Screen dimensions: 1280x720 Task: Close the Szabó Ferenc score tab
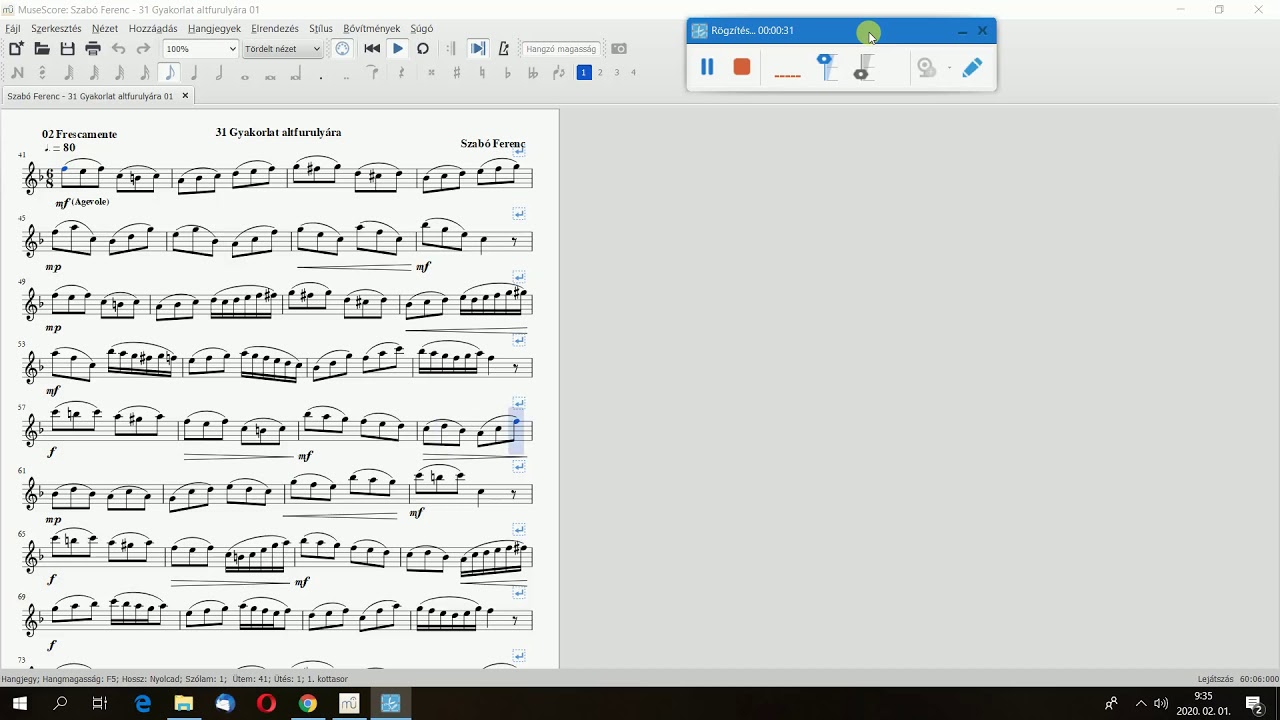click(x=185, y=96)
